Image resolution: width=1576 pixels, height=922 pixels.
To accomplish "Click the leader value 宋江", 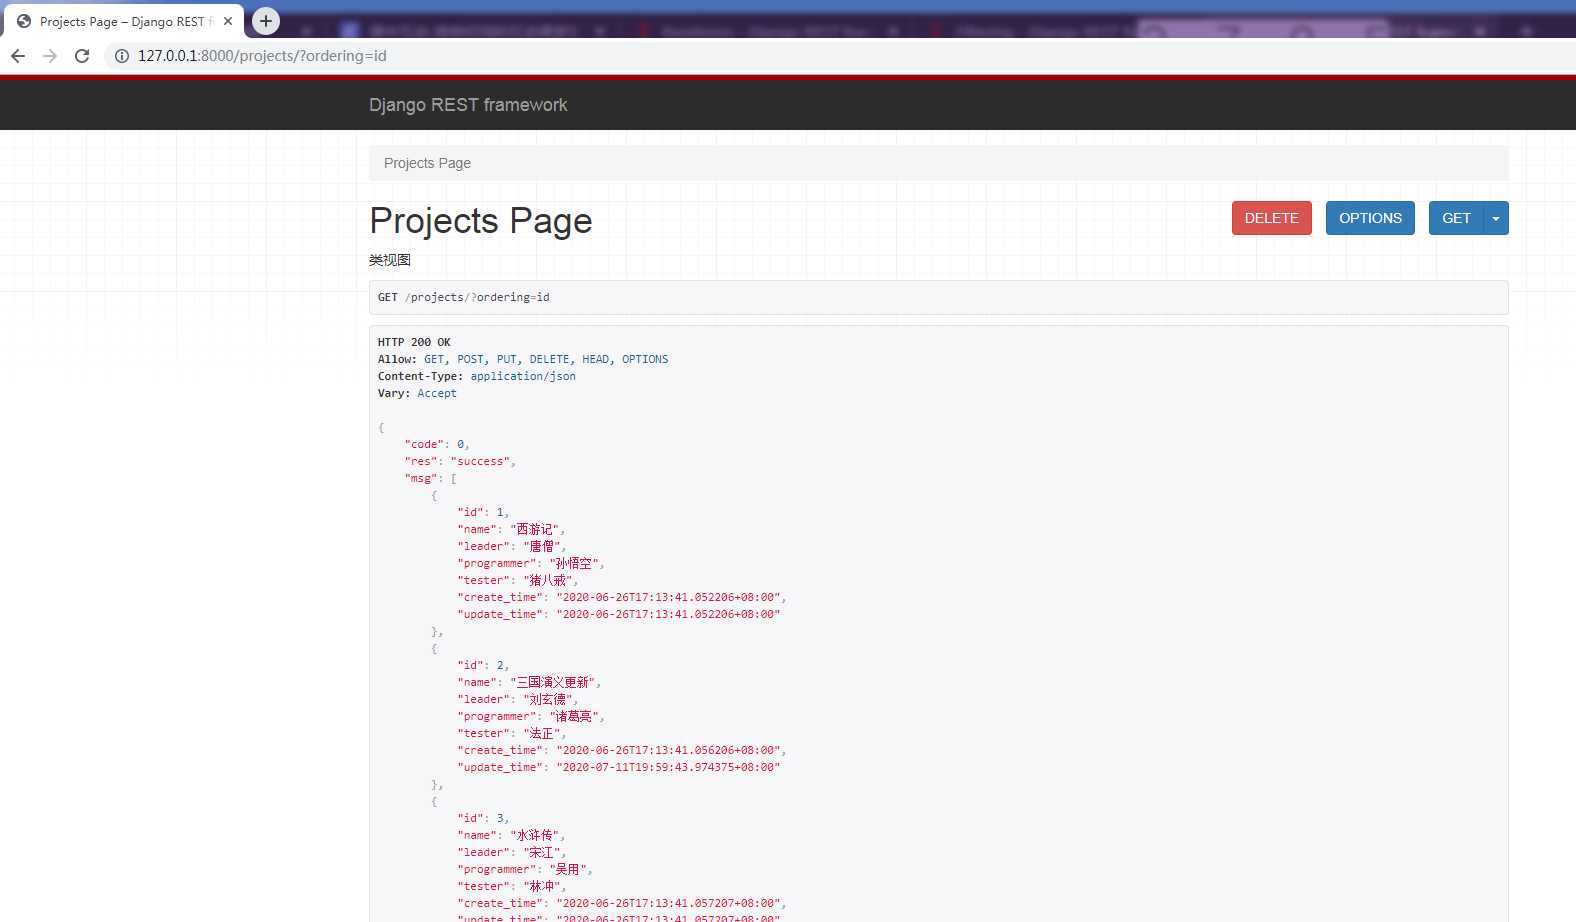I will coord(544,852).
